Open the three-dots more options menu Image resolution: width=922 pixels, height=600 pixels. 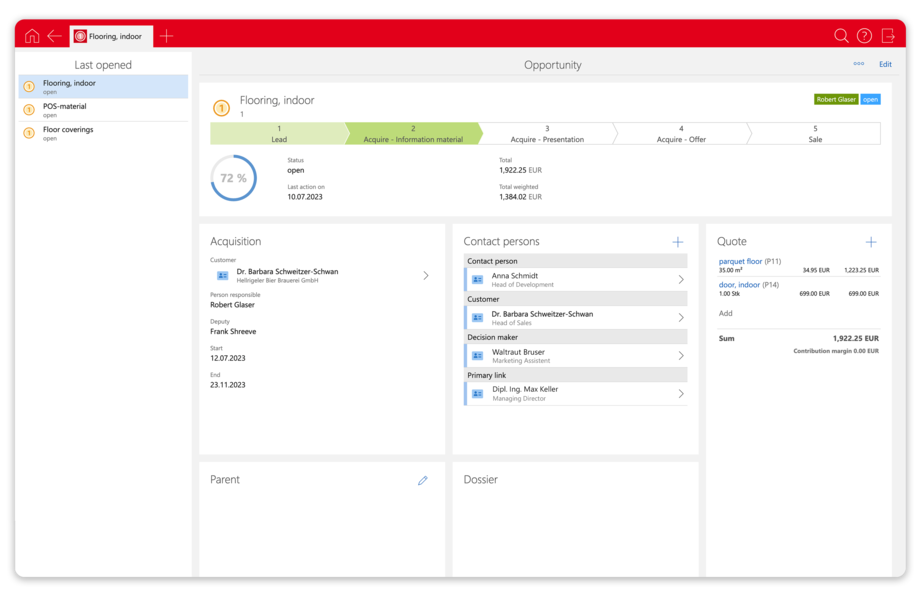(858, 64)
